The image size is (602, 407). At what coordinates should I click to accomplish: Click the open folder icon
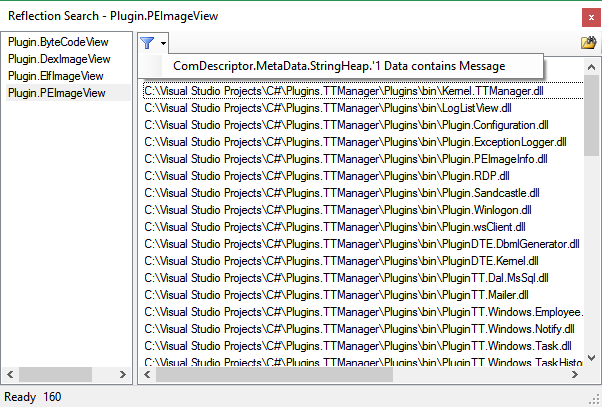tap(589, 43)
